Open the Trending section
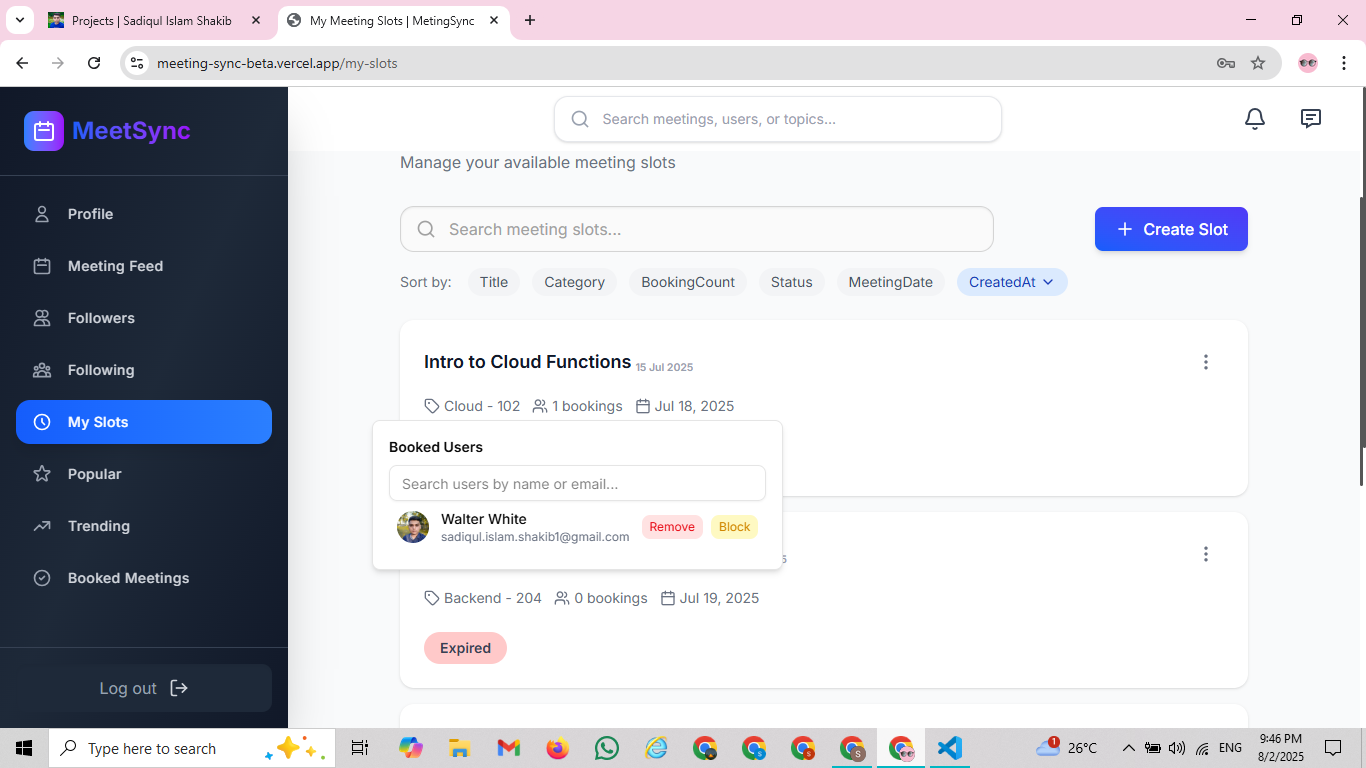 (98, 526)
